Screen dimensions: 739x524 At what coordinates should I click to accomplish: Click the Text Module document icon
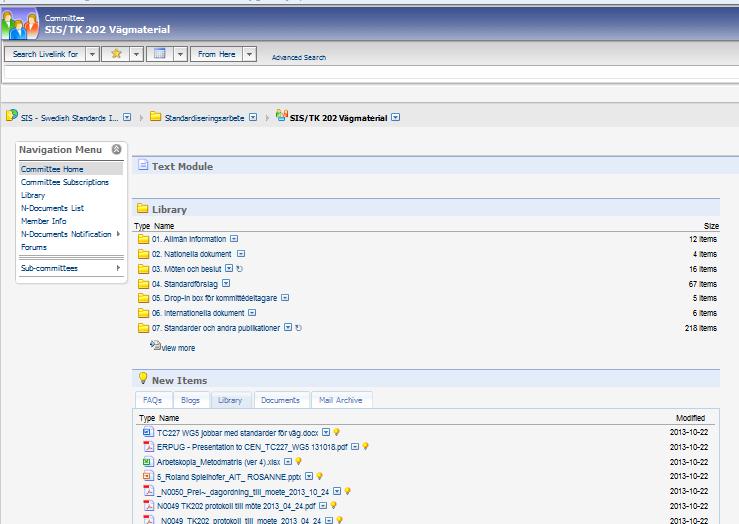[x=143, y=165]
